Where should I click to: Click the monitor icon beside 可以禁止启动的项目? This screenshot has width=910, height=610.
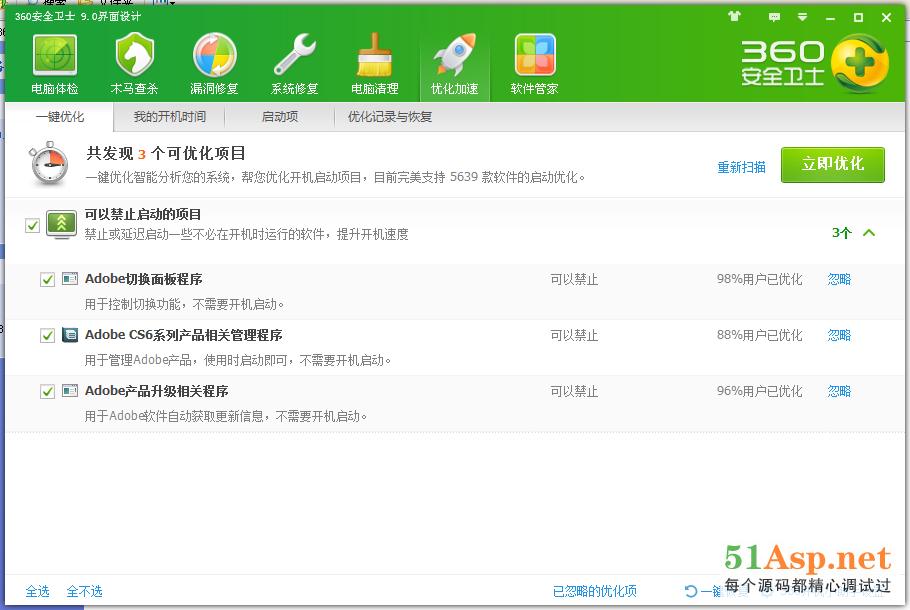62,225
